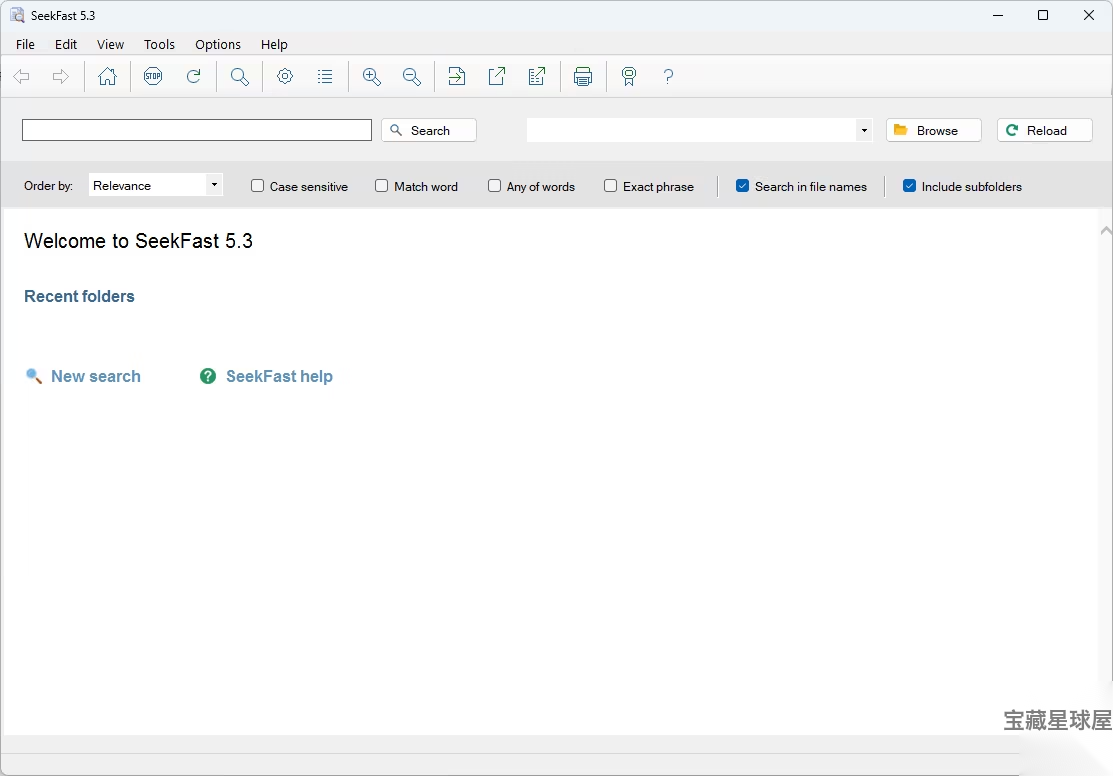Close the SeekFast window
This screenshot has height=776, width=1113.
(x=1089, y=15)
